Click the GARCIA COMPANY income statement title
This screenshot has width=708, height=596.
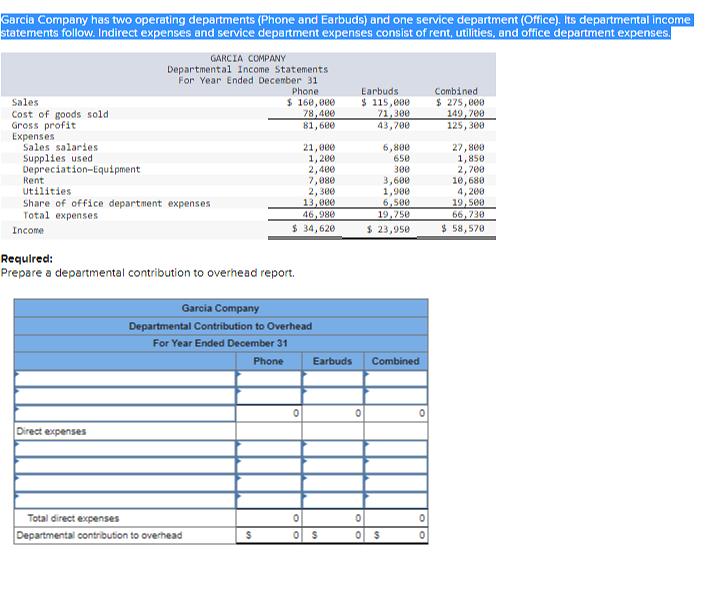coord(248,58)
